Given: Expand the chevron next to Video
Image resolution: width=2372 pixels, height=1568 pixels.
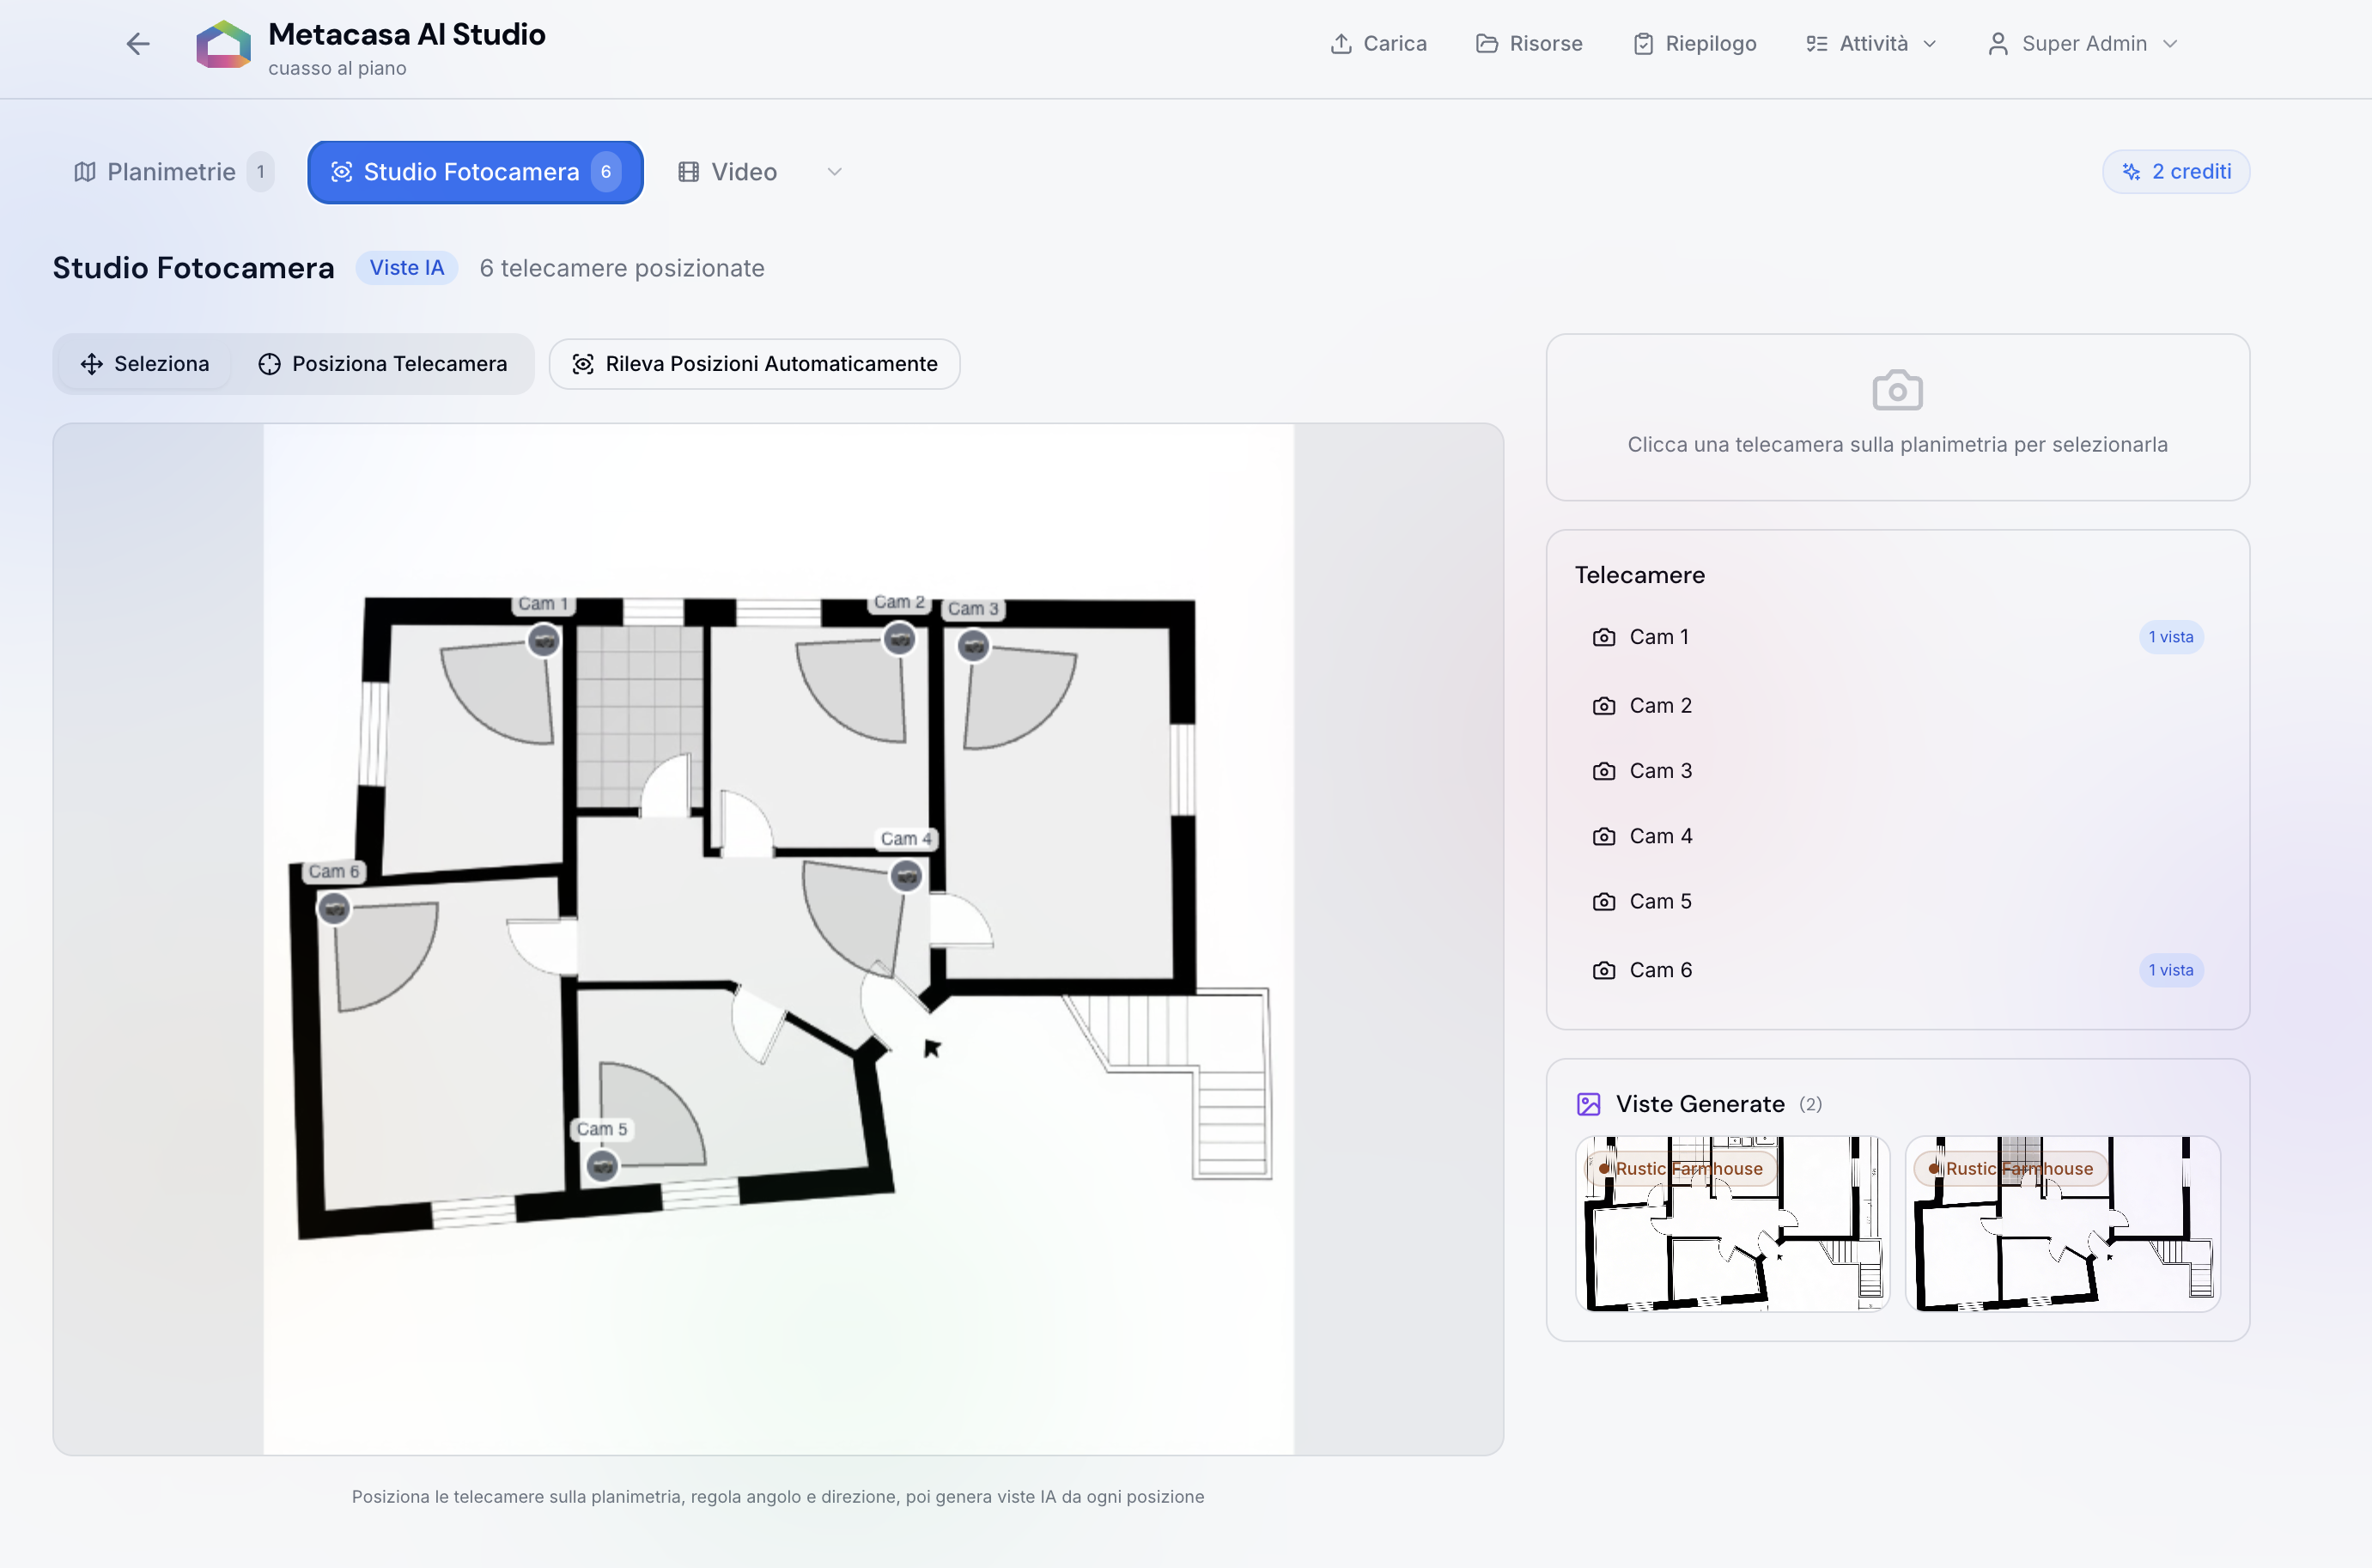Looking at the screenshot, I should tap(834, 171).
